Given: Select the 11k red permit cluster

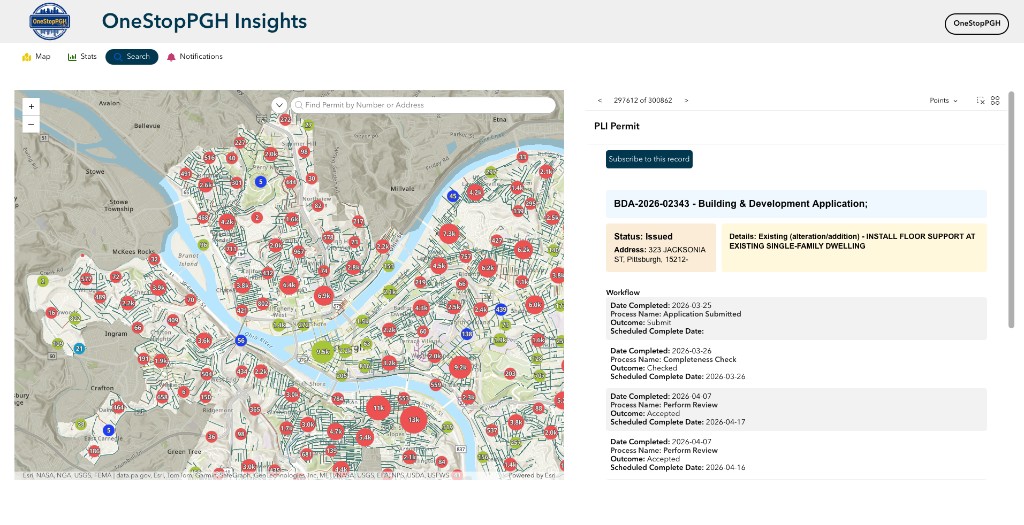Looking at the screenshot, I should 377,409.
